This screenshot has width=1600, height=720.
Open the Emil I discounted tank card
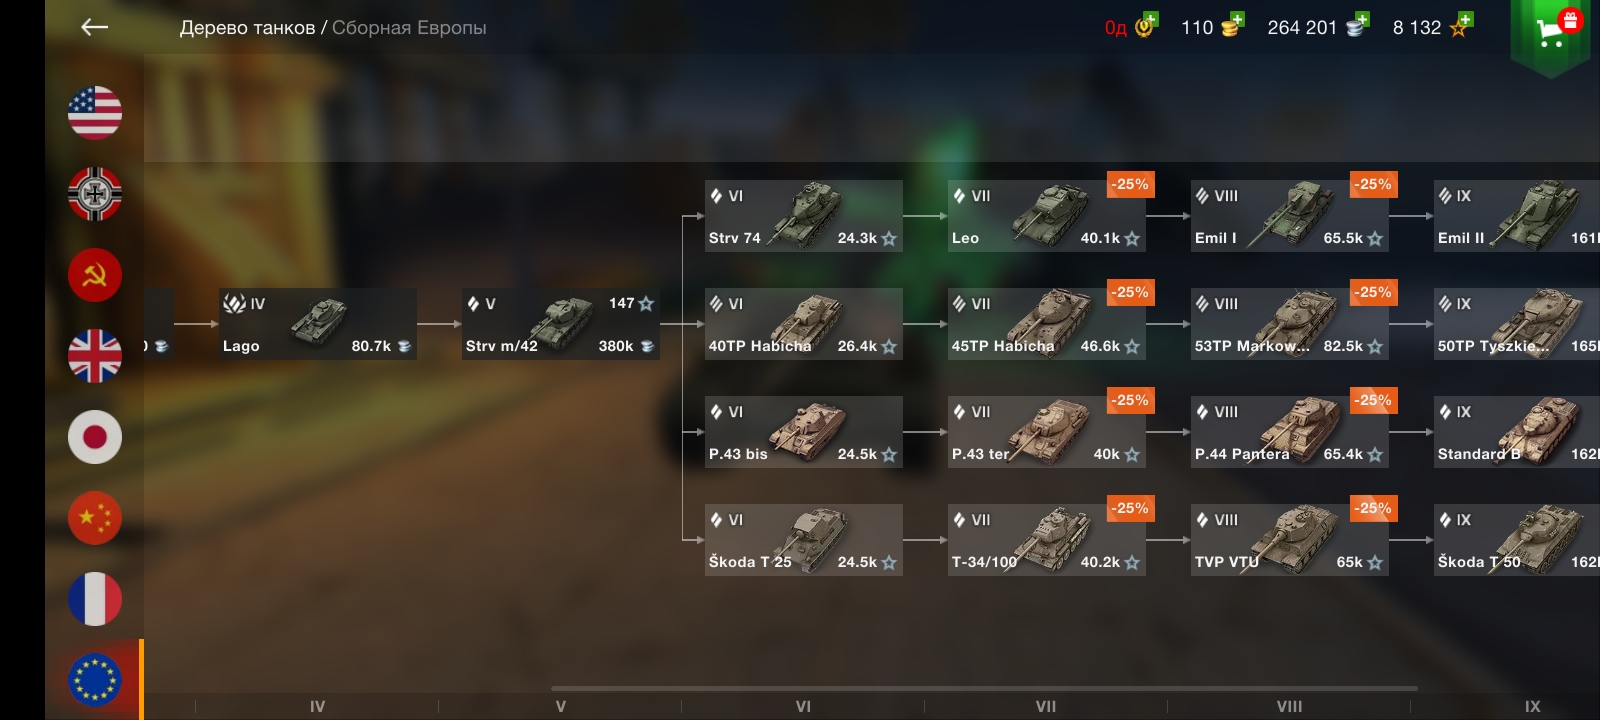tap(1290, 216)
